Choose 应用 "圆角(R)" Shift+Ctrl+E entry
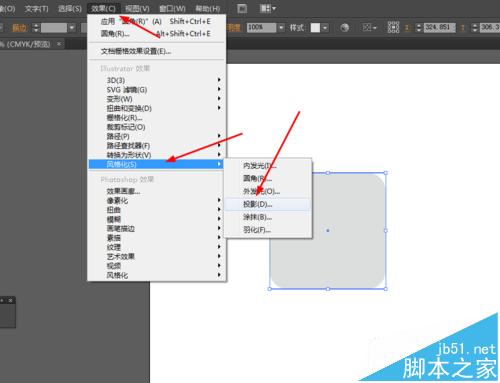500x383 pixels. [156, 21]
